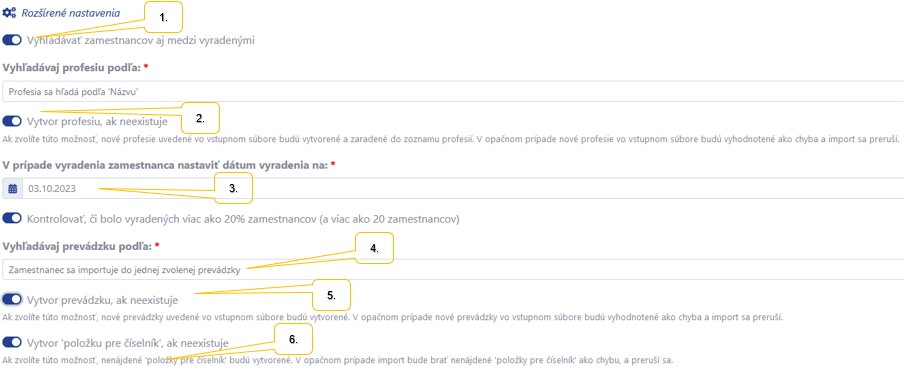Click the Vyhľadávať zamestnancov aj medzi vyradenými label
Image resolution: width=908 pixels, height=373 pixels.
pos(141,41)
